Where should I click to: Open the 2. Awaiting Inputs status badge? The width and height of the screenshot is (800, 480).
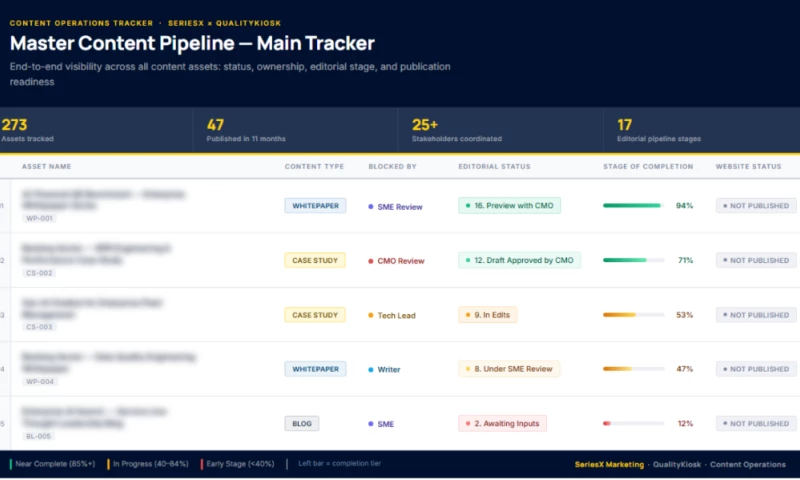point(502,423)
